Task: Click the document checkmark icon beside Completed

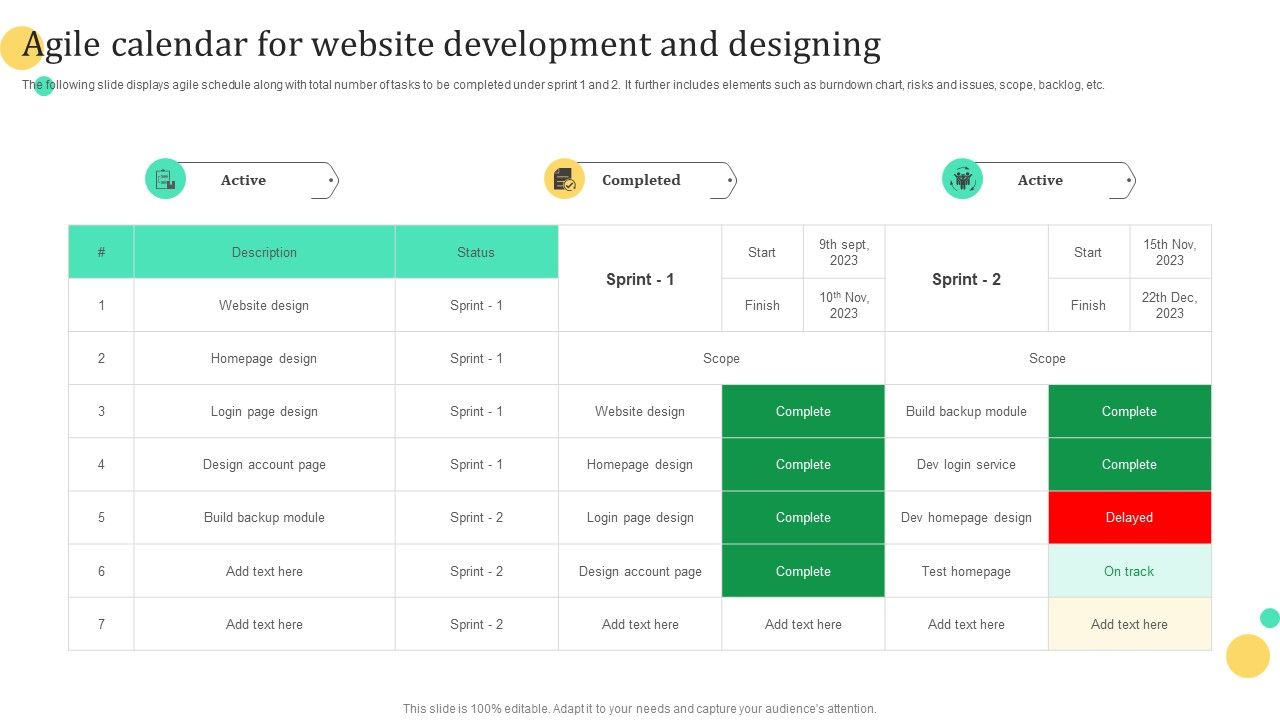Action: (564, 179)
